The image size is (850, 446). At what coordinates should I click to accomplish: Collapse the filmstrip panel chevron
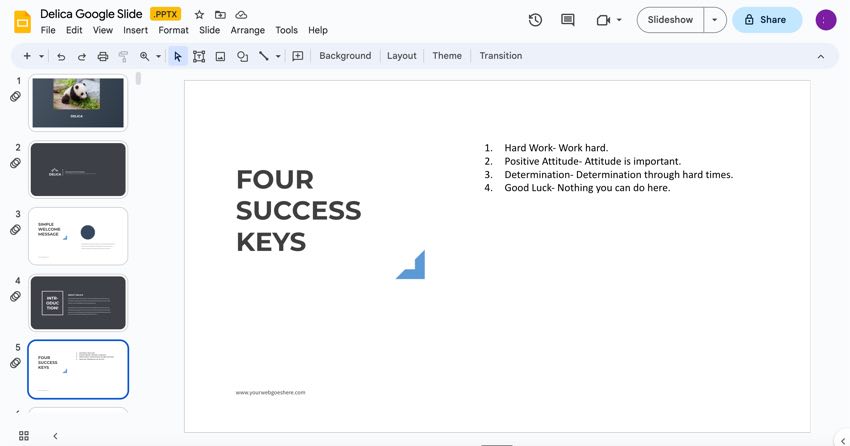55,436
